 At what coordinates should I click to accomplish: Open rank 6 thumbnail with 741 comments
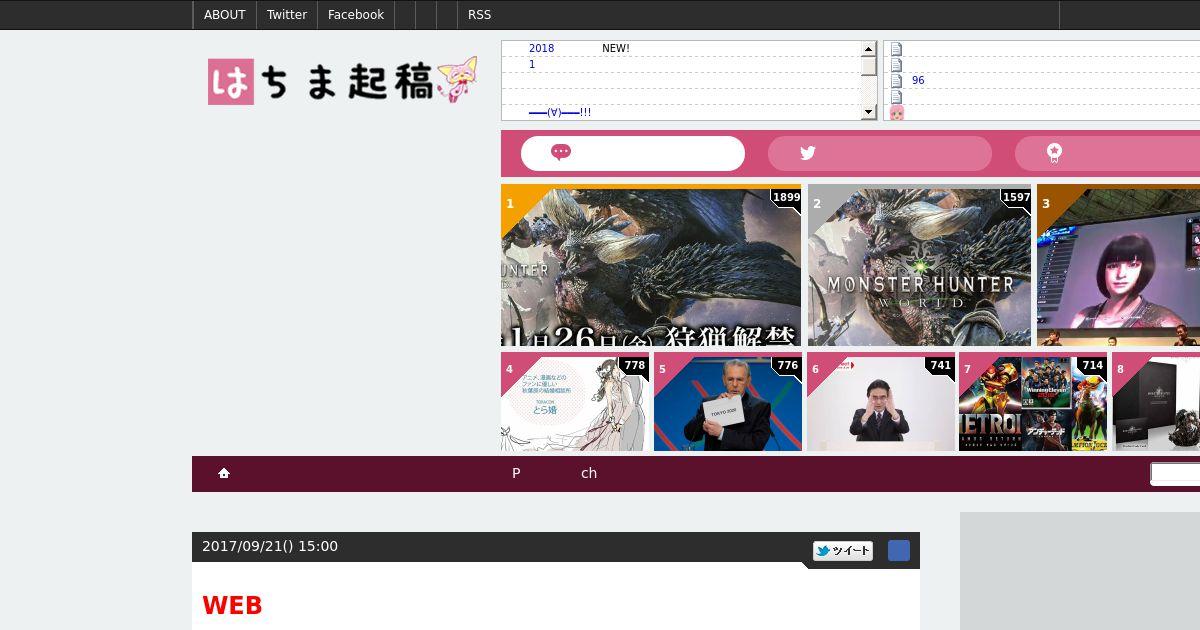coord(881,402)
